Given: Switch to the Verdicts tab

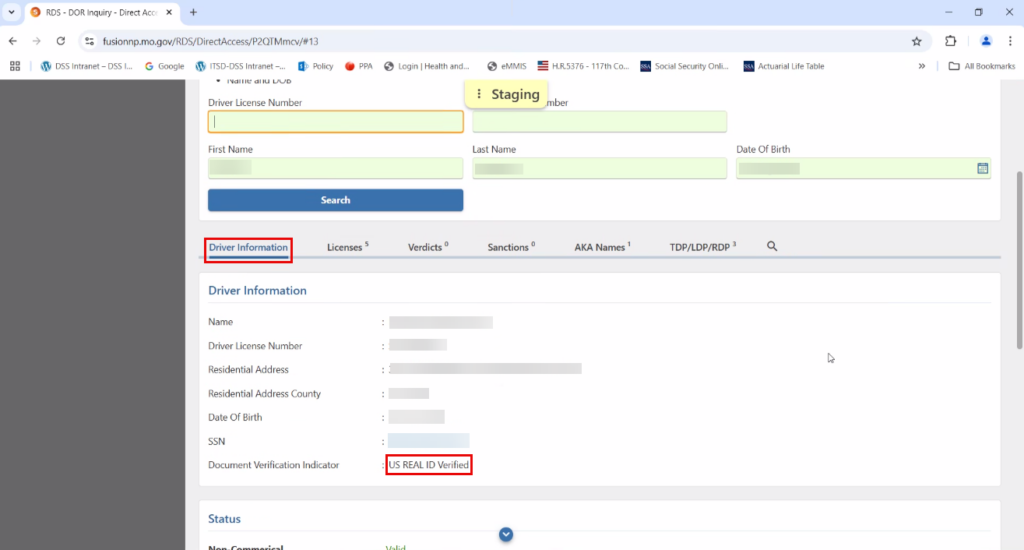Looking at the screenshot, I should point(428,247).
